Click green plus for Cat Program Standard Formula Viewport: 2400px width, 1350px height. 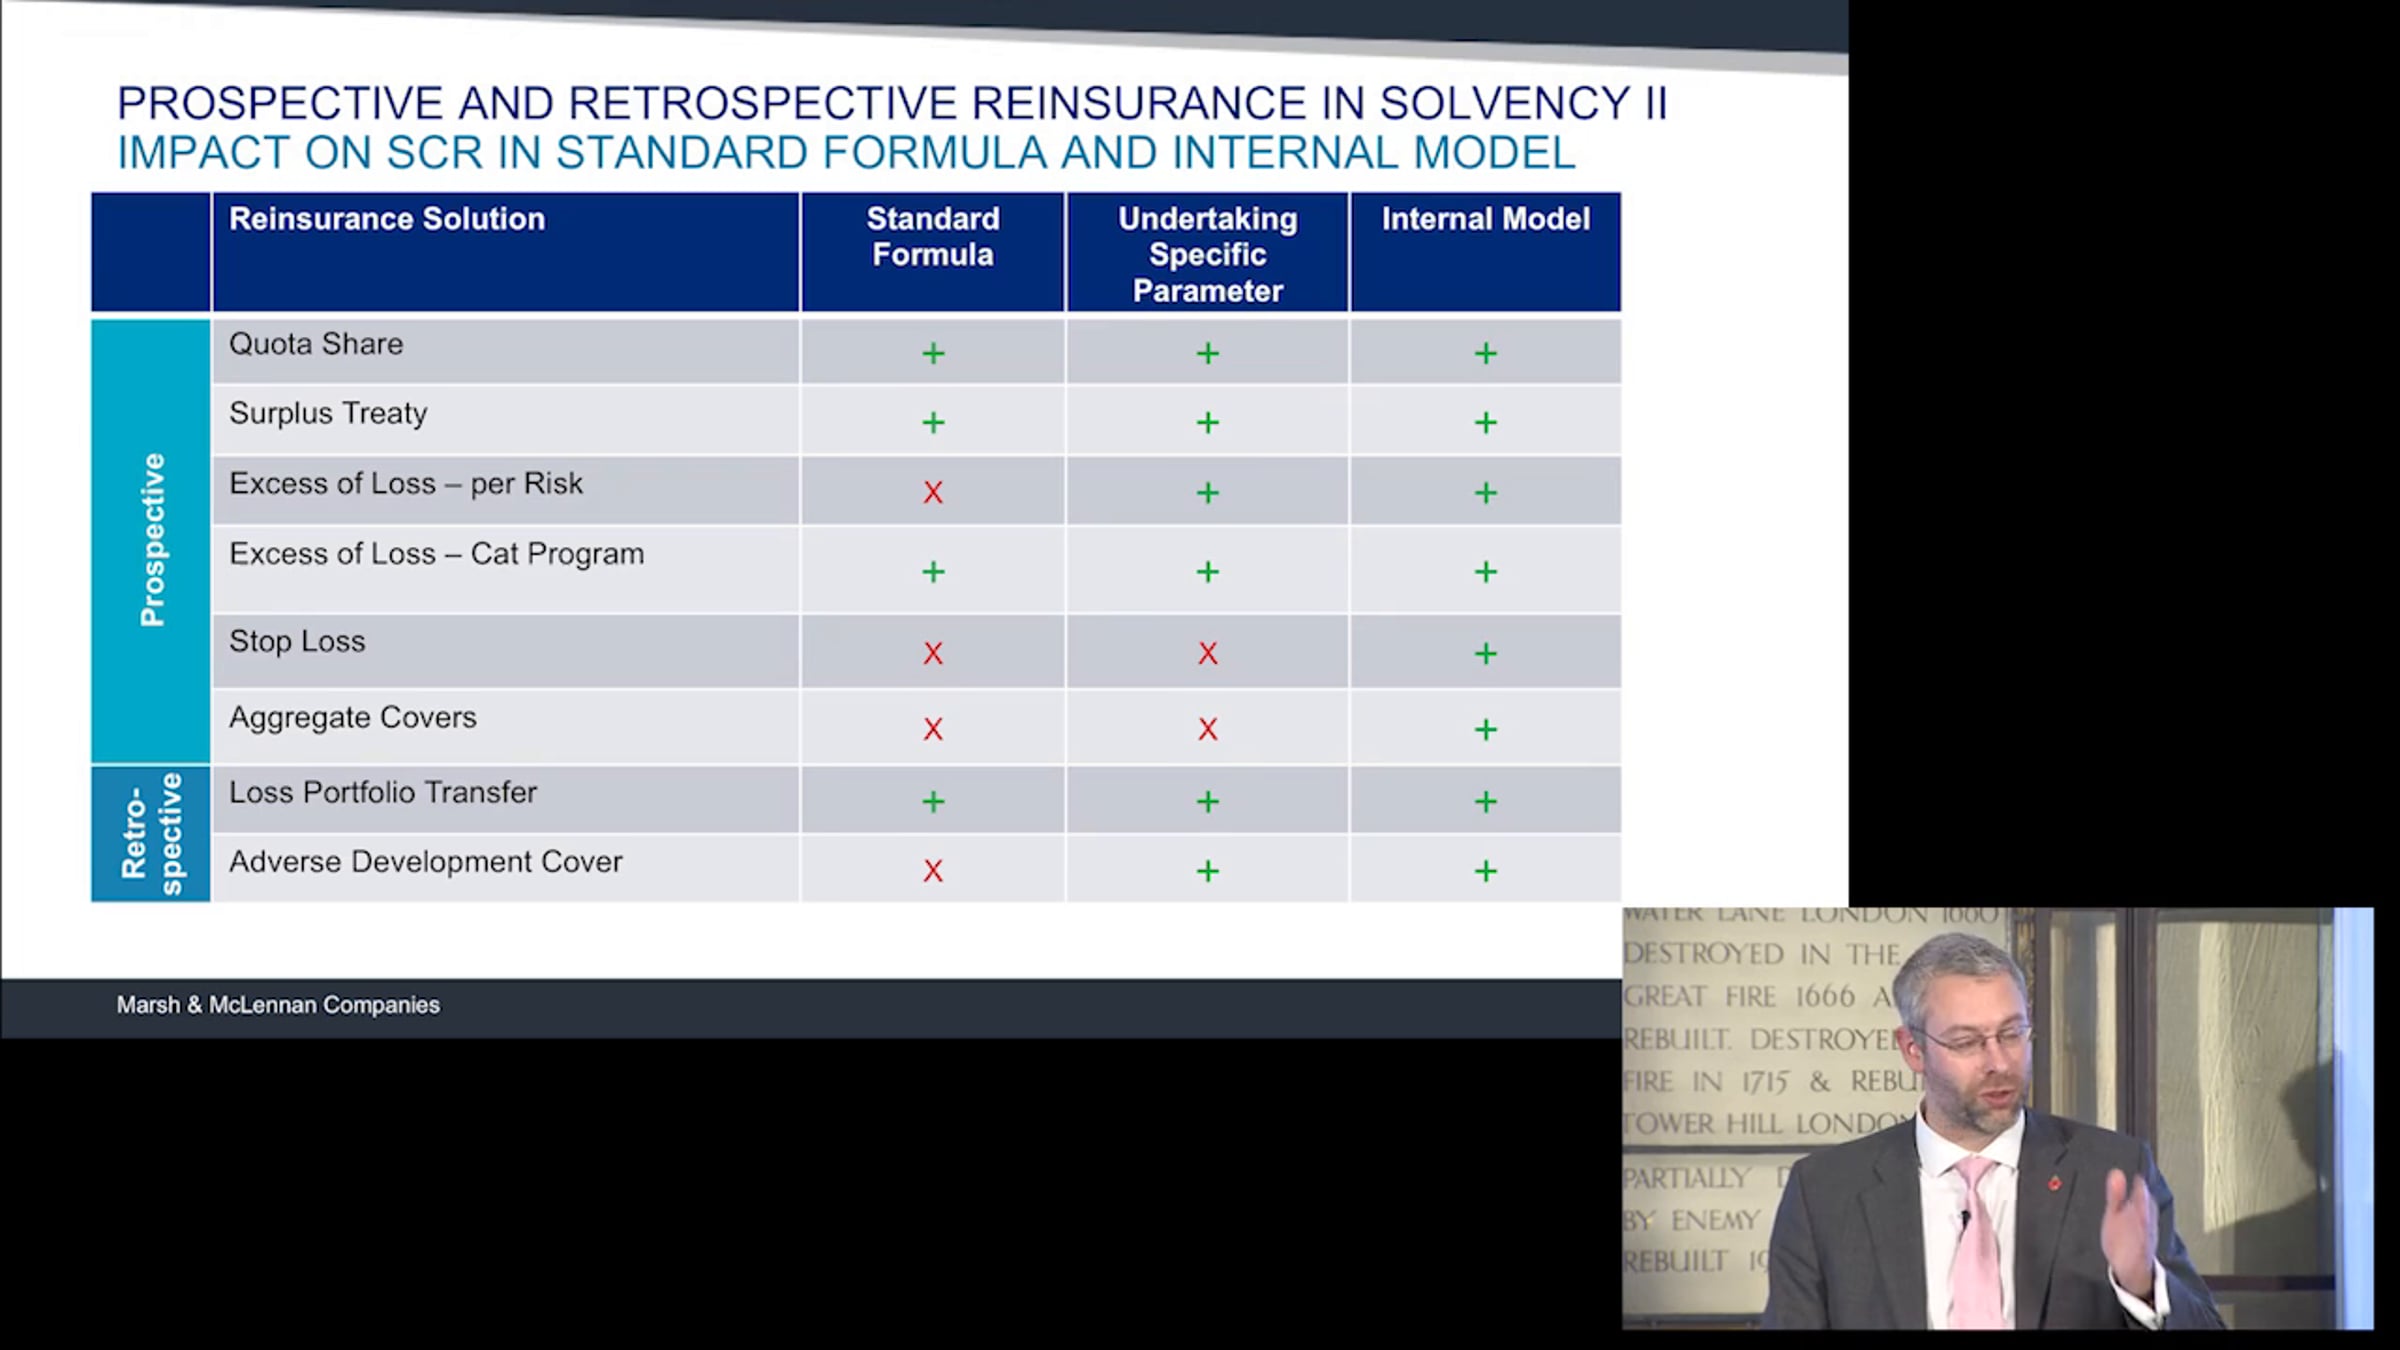click(x=932, y=571)
